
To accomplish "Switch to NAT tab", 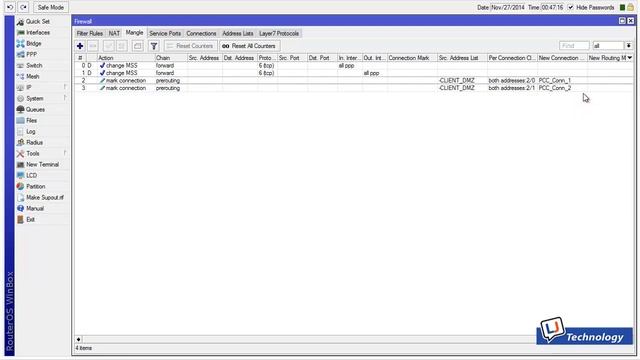I will pyautogui.click(x=114, y=33).
